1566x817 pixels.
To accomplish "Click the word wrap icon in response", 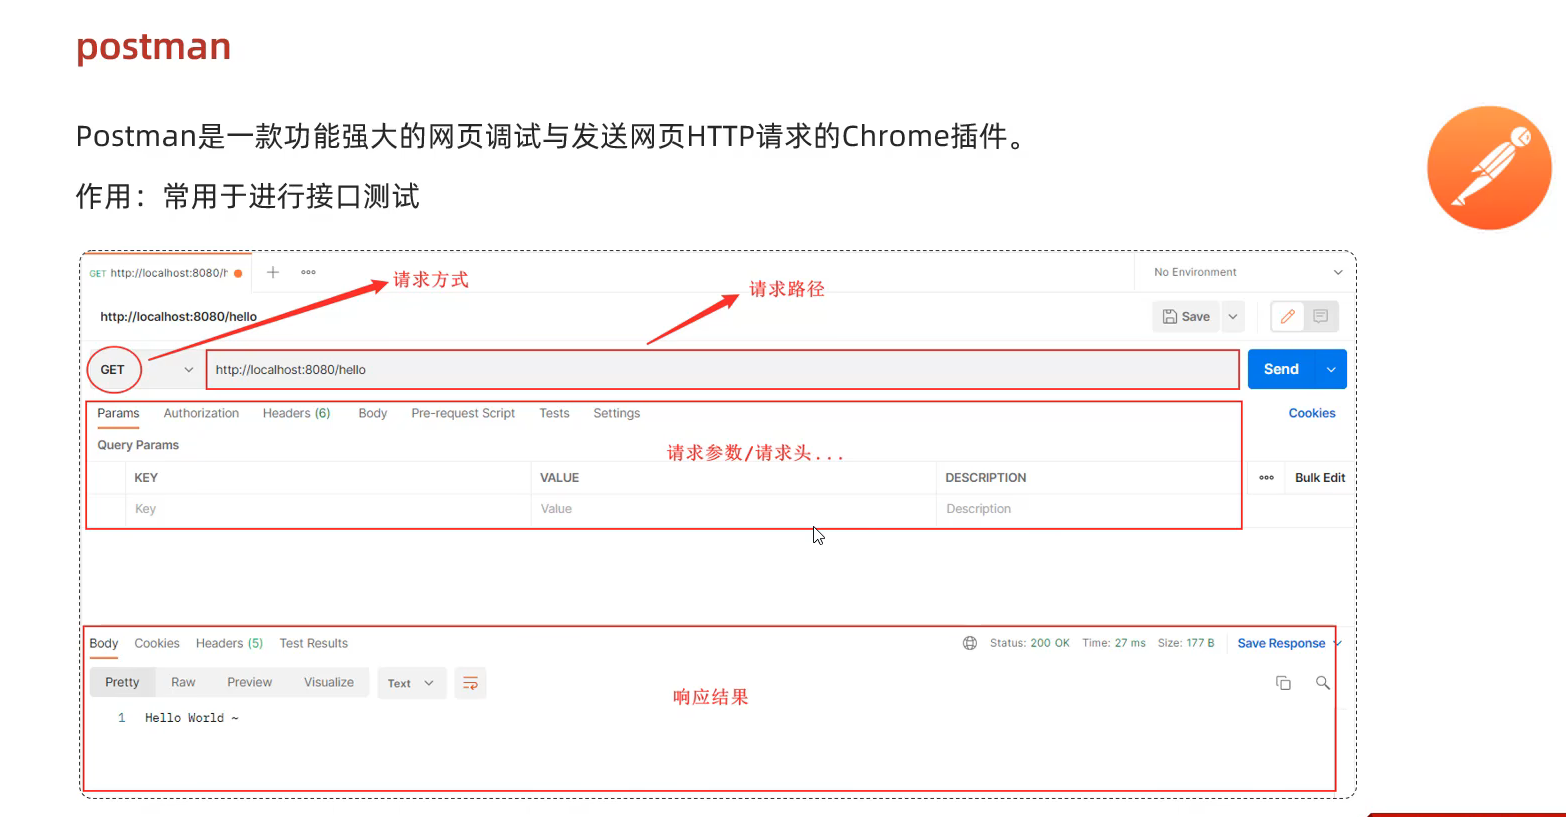I will click(x=470, y=683).
